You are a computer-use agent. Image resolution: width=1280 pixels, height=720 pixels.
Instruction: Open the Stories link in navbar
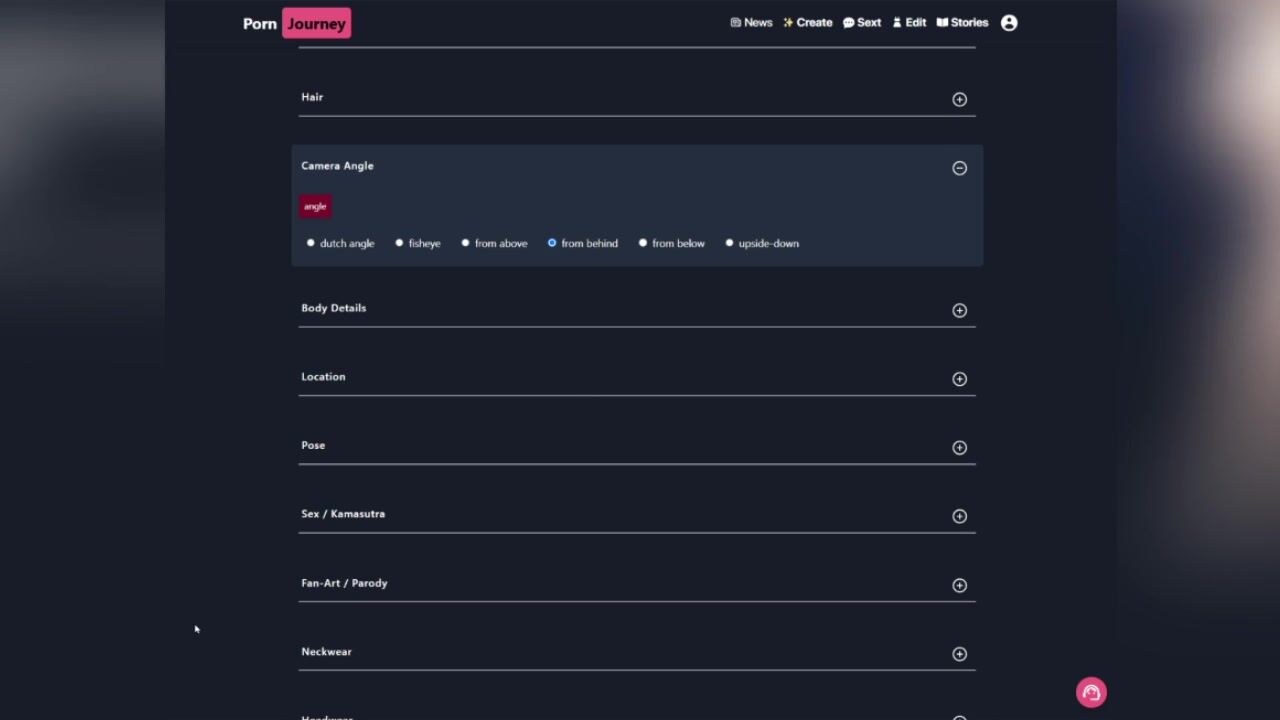click(962, 23)
